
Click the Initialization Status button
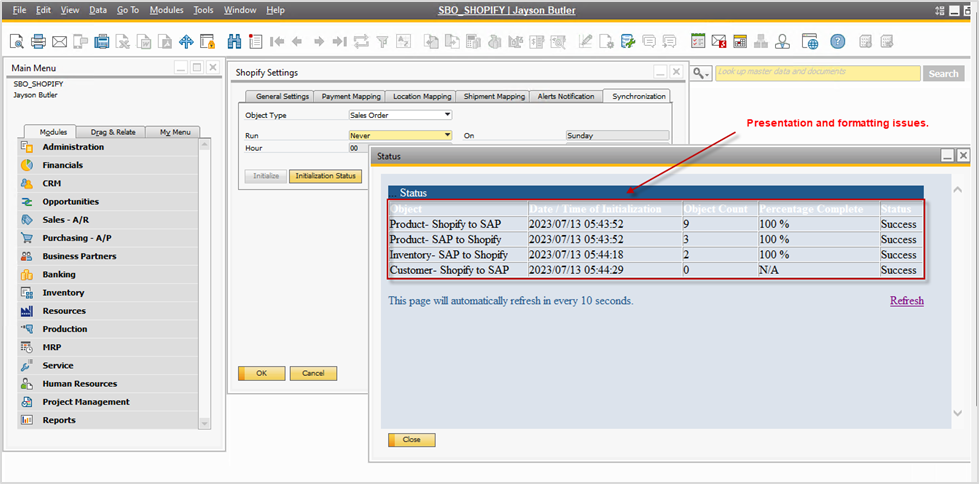click(x=324, y=176)
